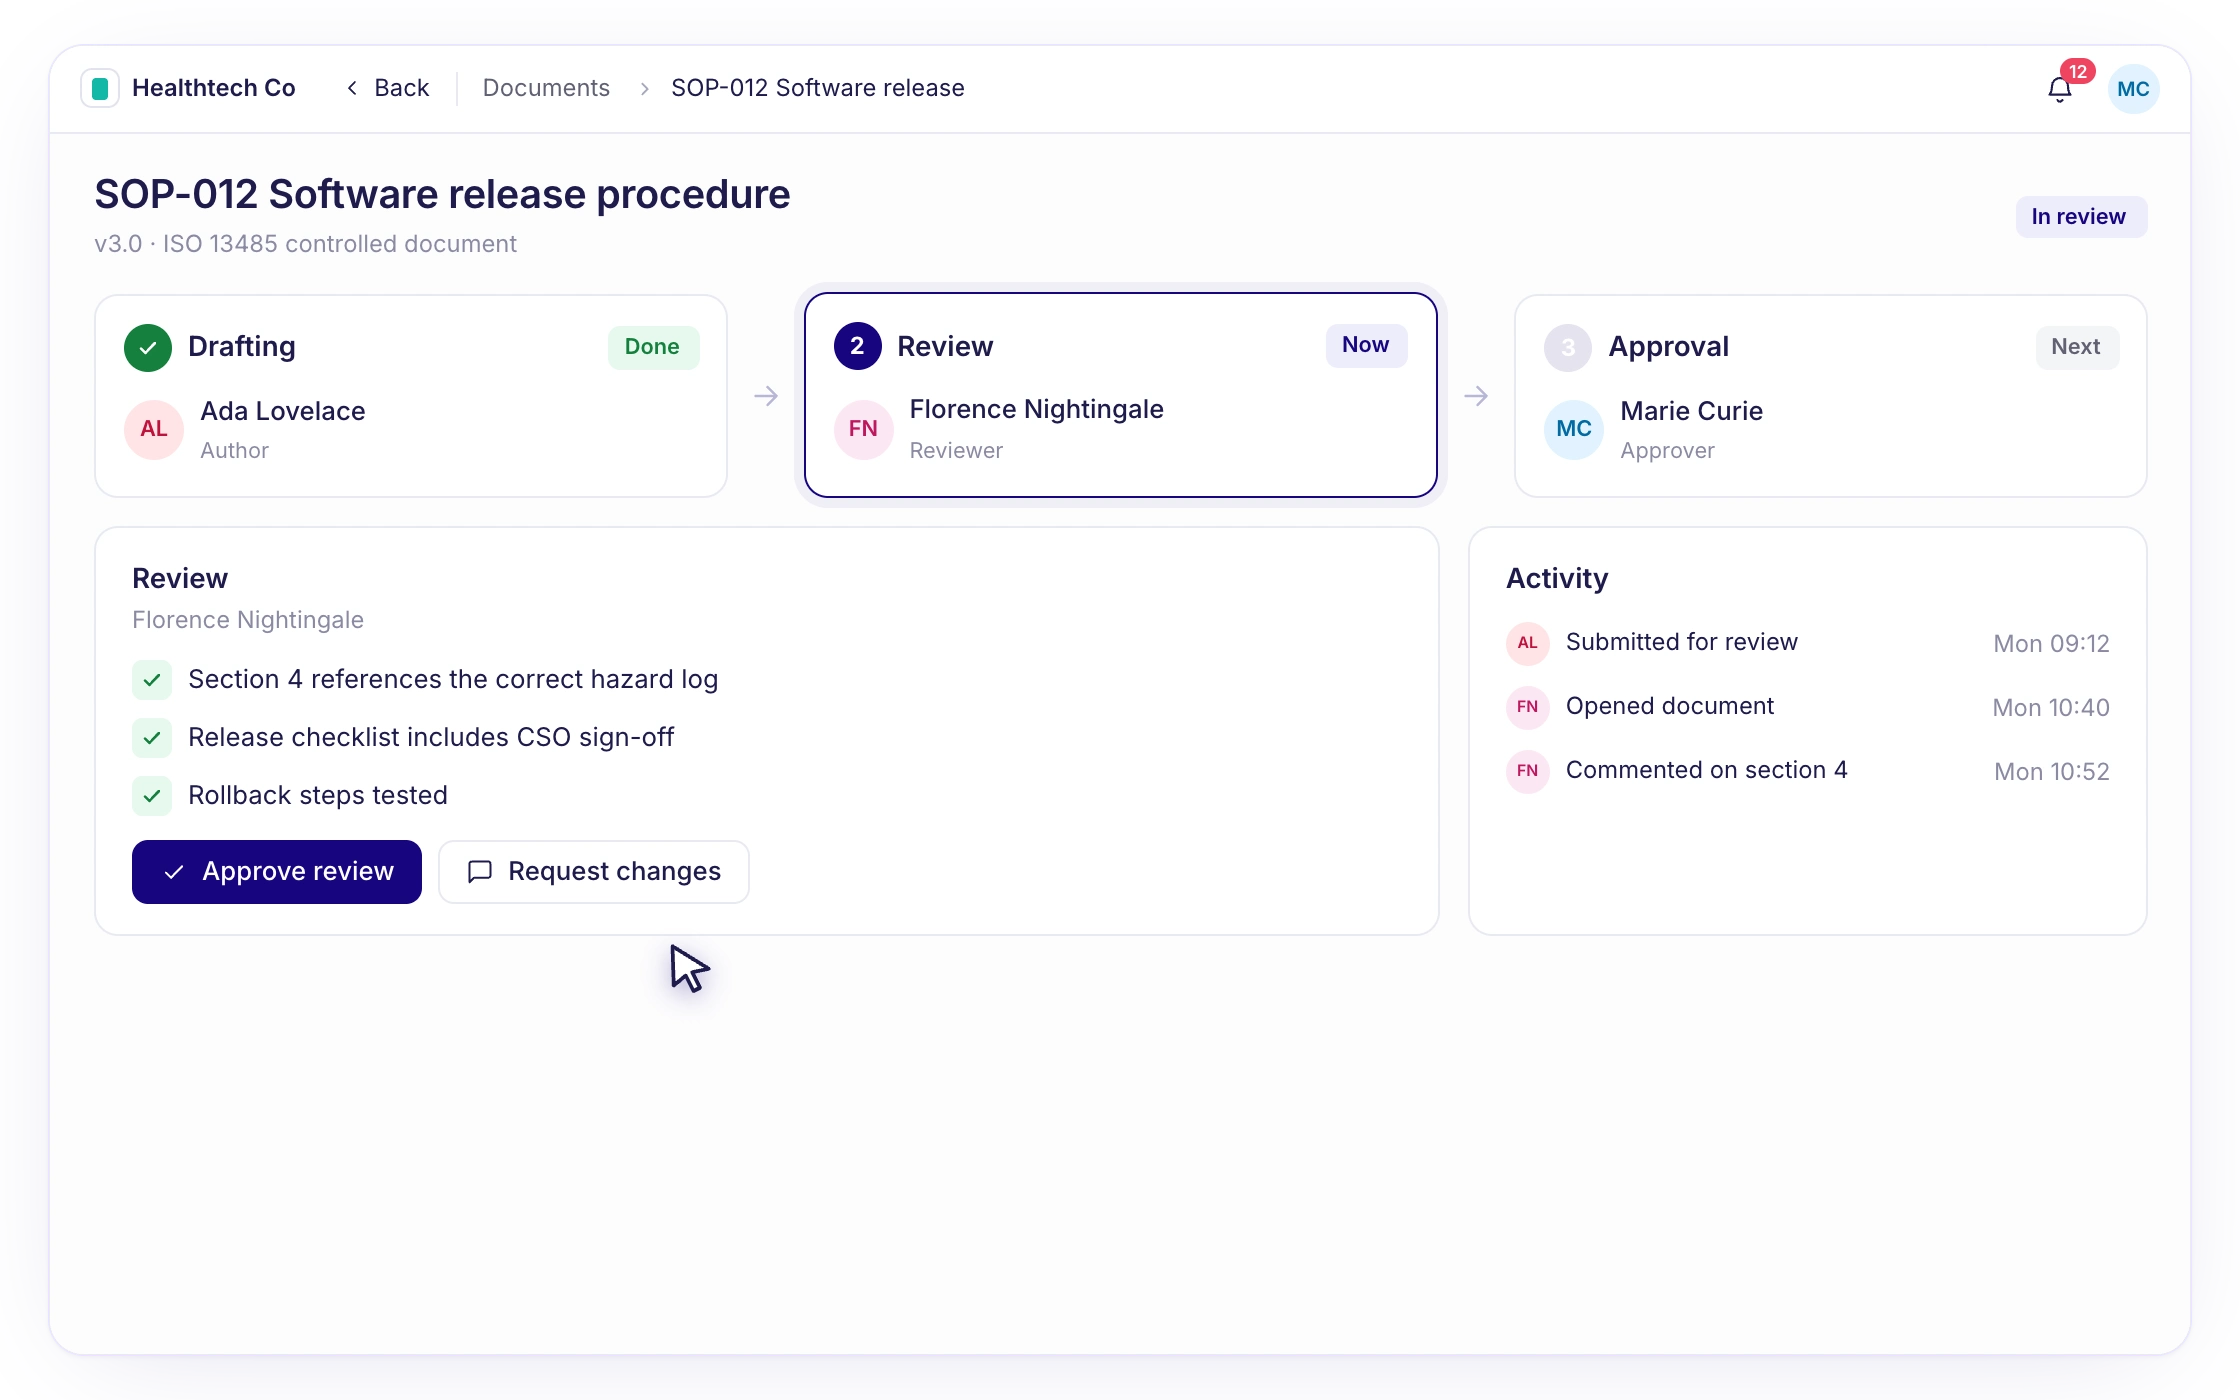The image size is (2240, 1400).
Task: Click FN avatar beside Opened document
Action: [1528, 707]
